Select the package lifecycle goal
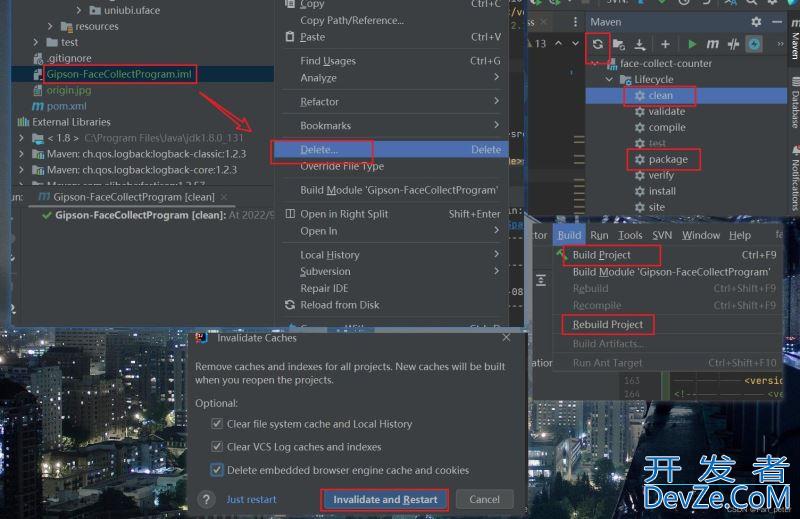This screenshot has width=800, height=519. 668,159
